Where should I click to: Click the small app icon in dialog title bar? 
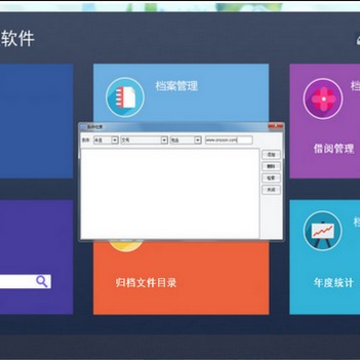(x=83, y=127)
